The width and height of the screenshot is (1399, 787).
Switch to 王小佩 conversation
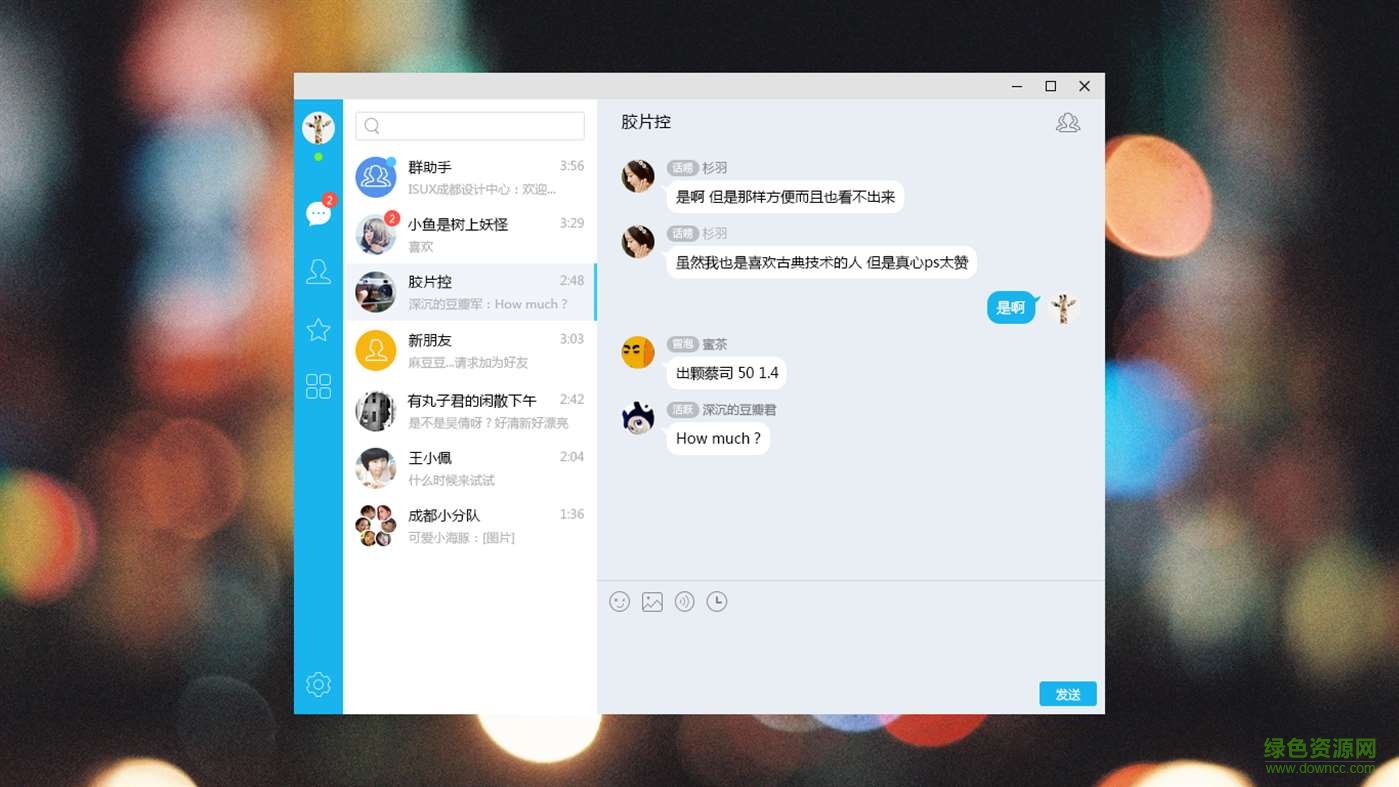470,467
